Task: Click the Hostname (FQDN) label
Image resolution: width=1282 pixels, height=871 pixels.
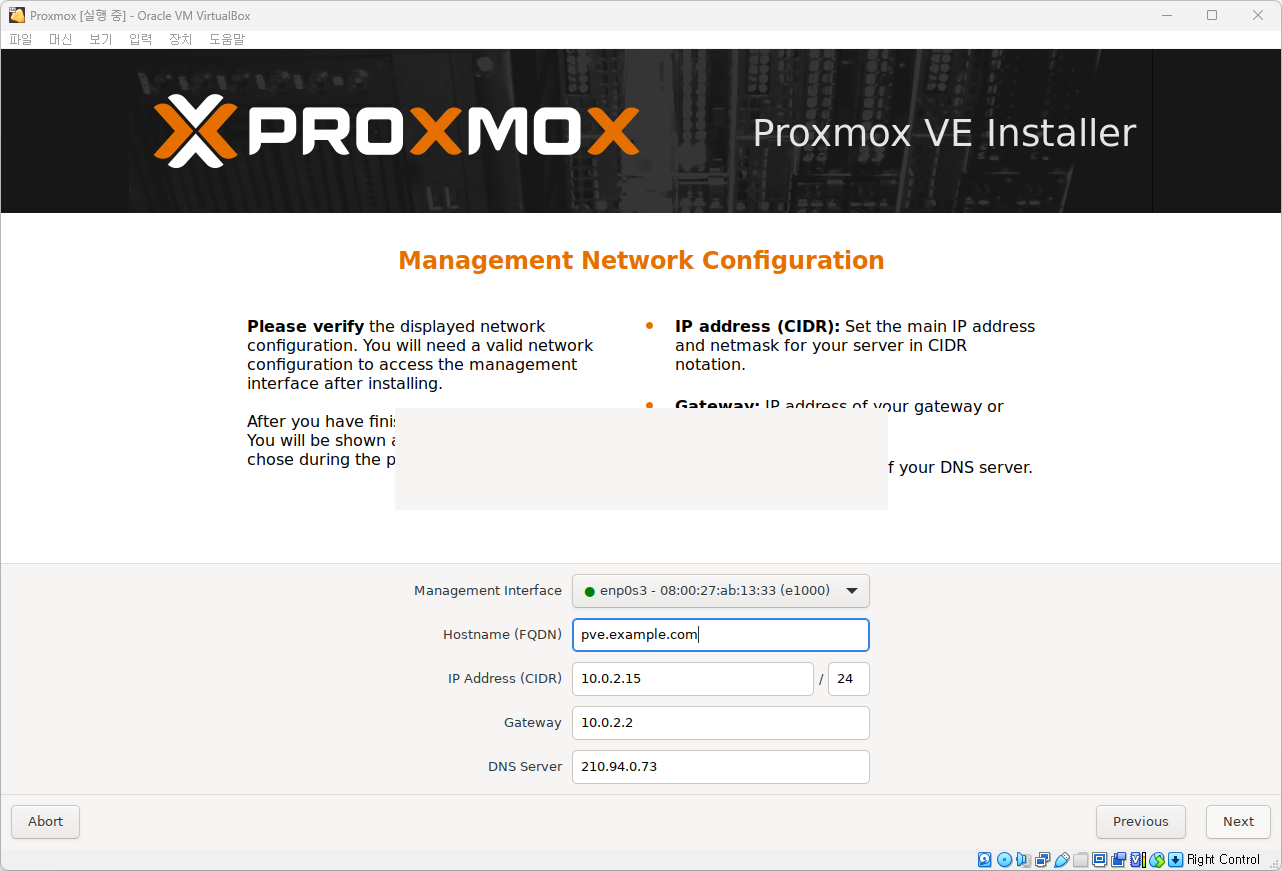Action: coord(503,634)
